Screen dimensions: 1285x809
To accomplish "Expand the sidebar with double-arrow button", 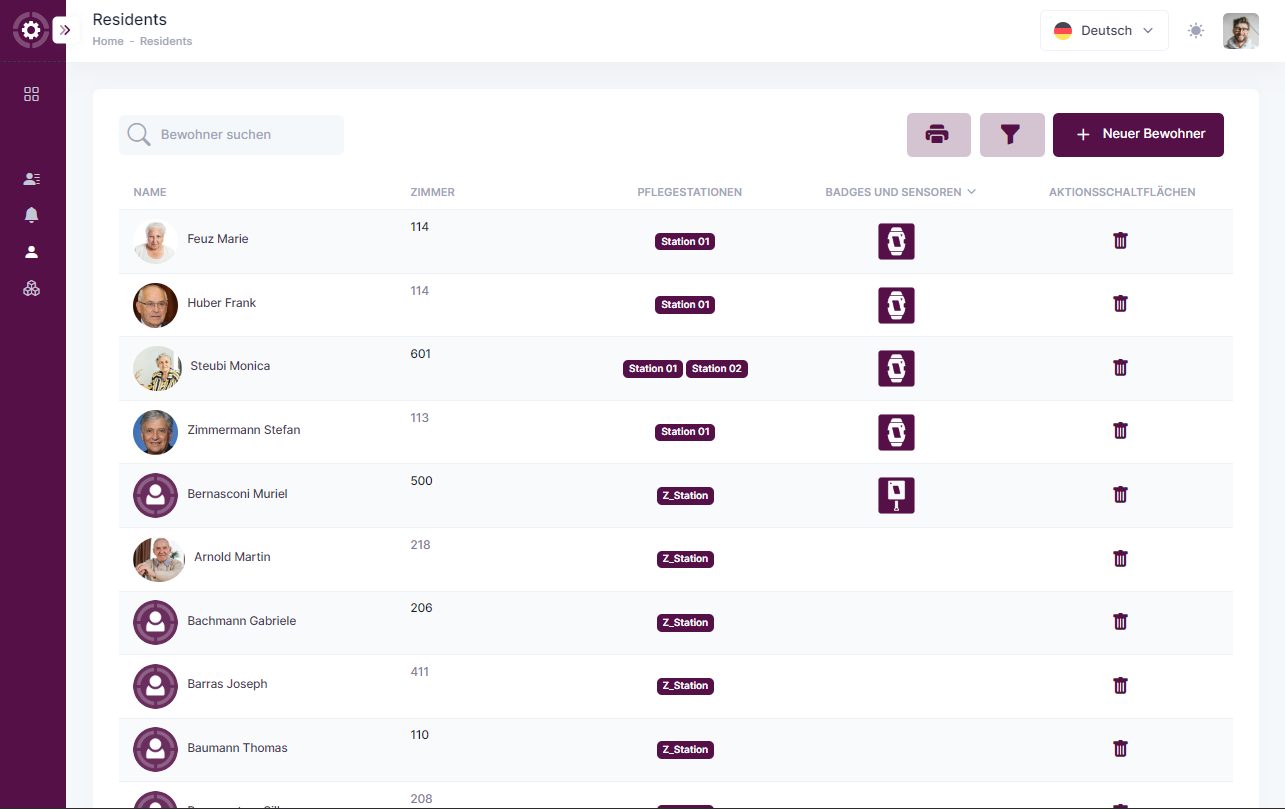I will (x=65, y=30).
